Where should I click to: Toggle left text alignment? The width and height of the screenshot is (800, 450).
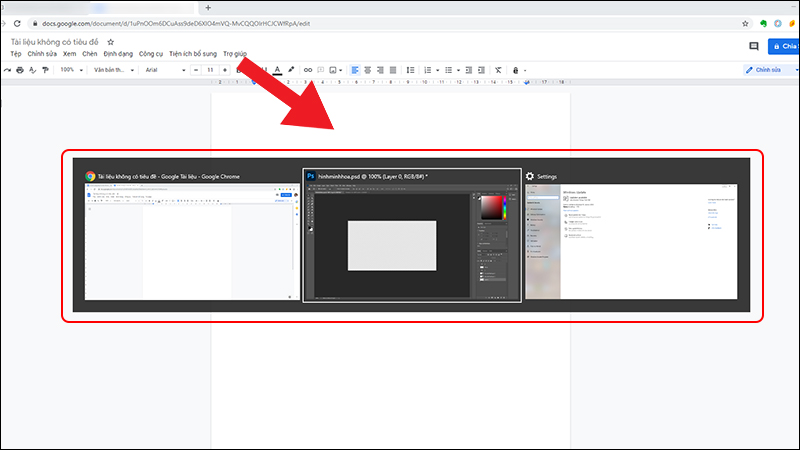point(354,70)
